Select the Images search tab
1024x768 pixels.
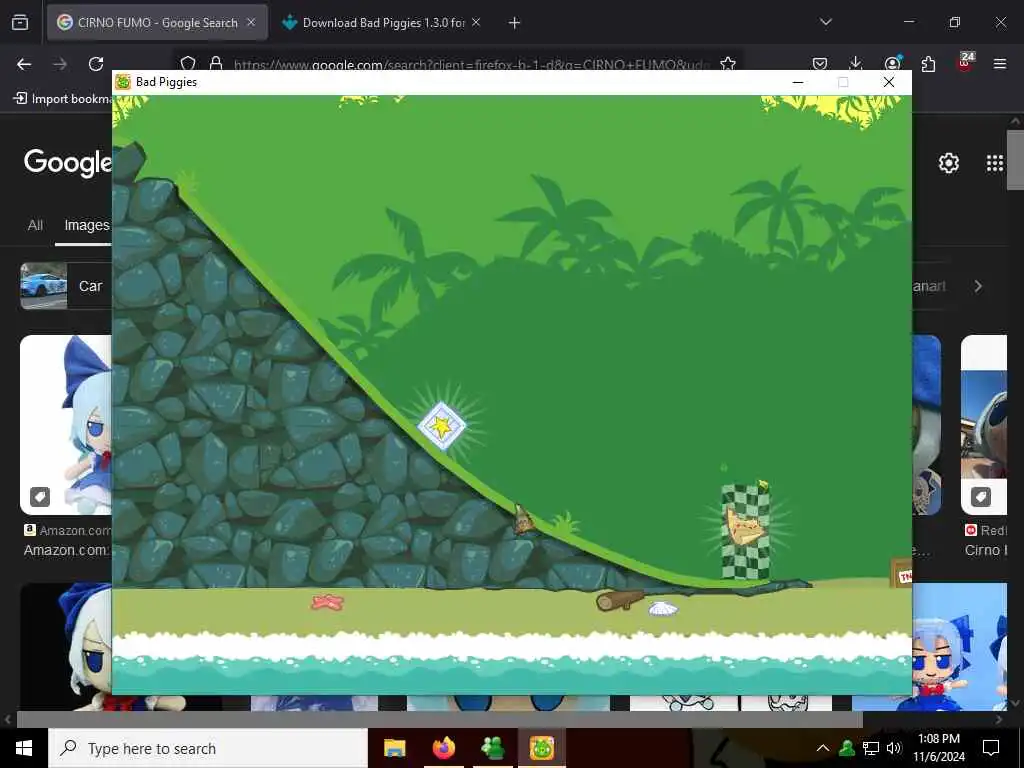tap(86, 225)
